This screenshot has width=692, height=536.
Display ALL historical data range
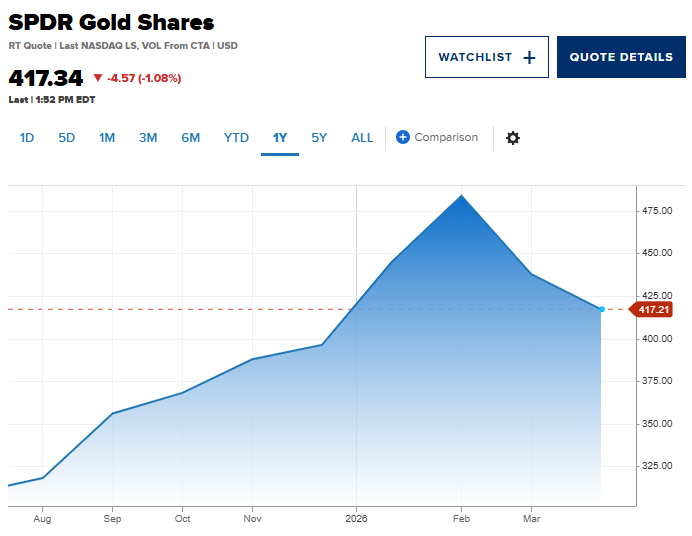(x=362, y=138)
